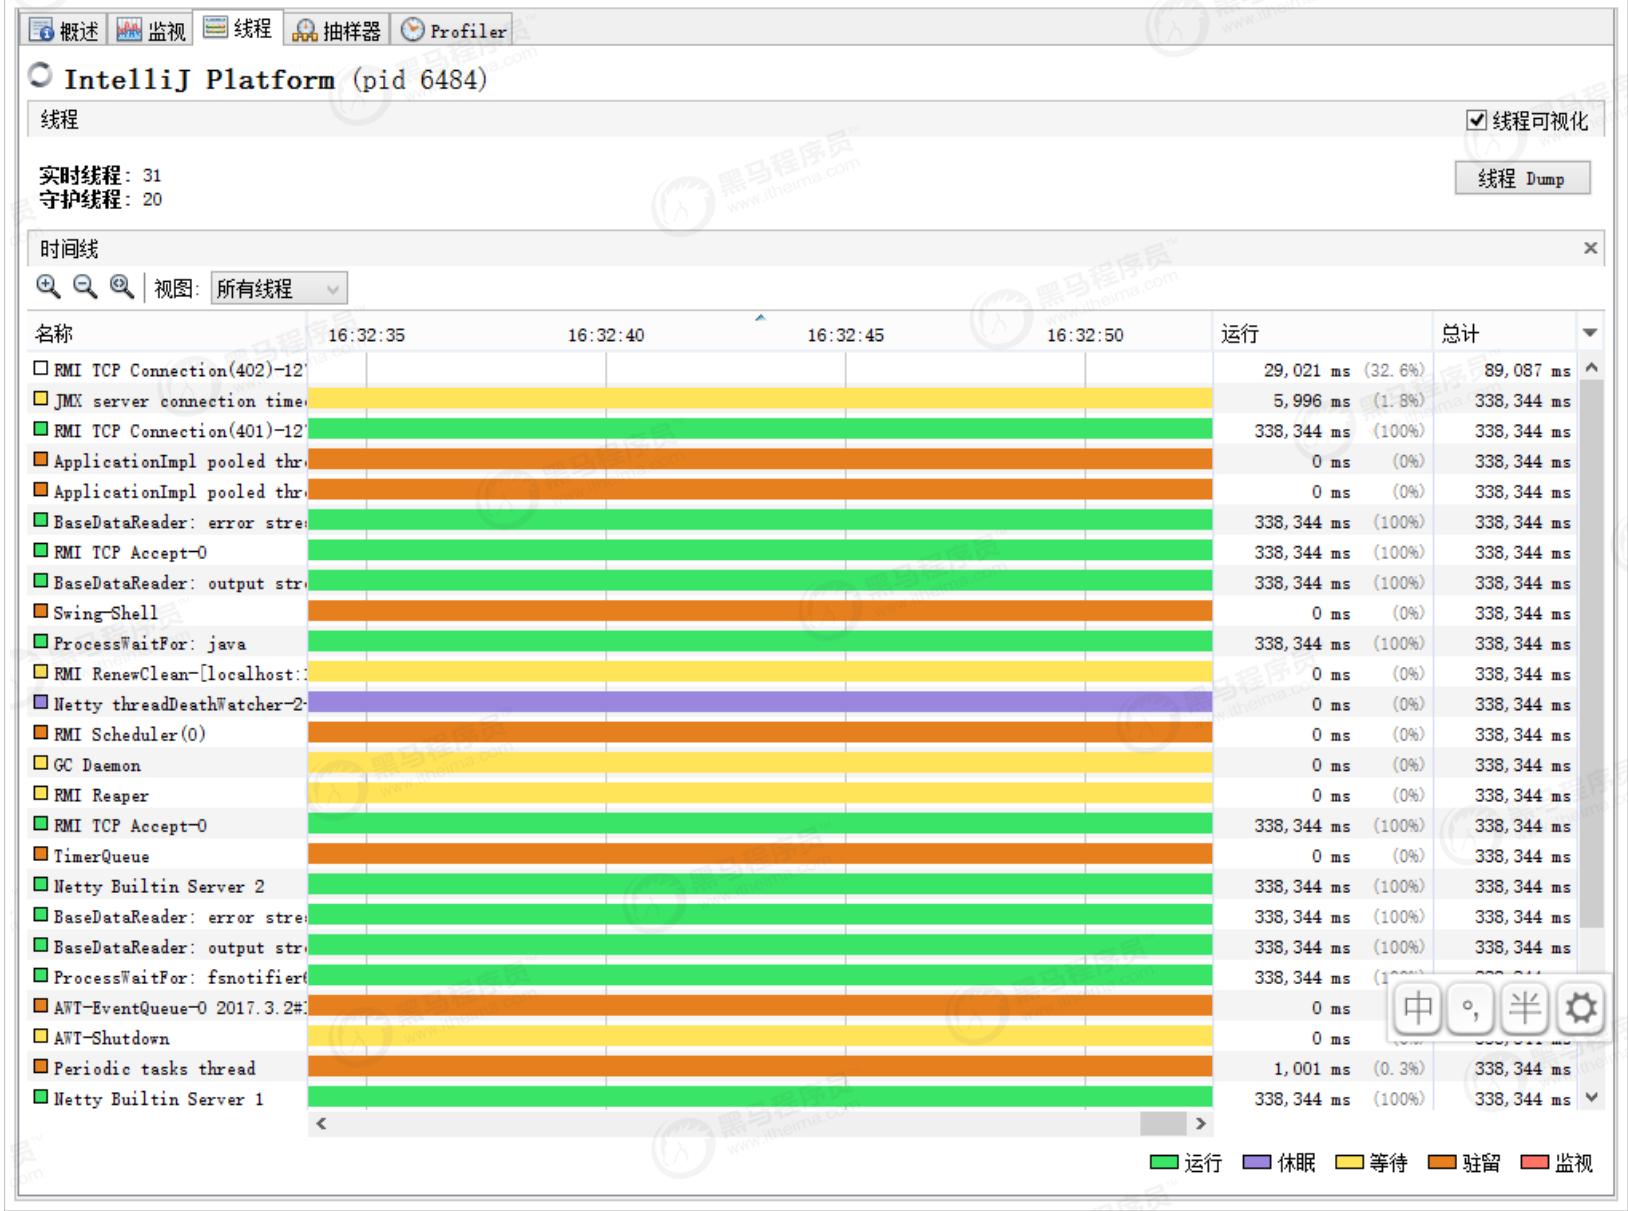The image size is (1628, 1211).
Task: Enable the 线程可视化 checkbox
Action: pyautogui.click(x=1477, y=121)
